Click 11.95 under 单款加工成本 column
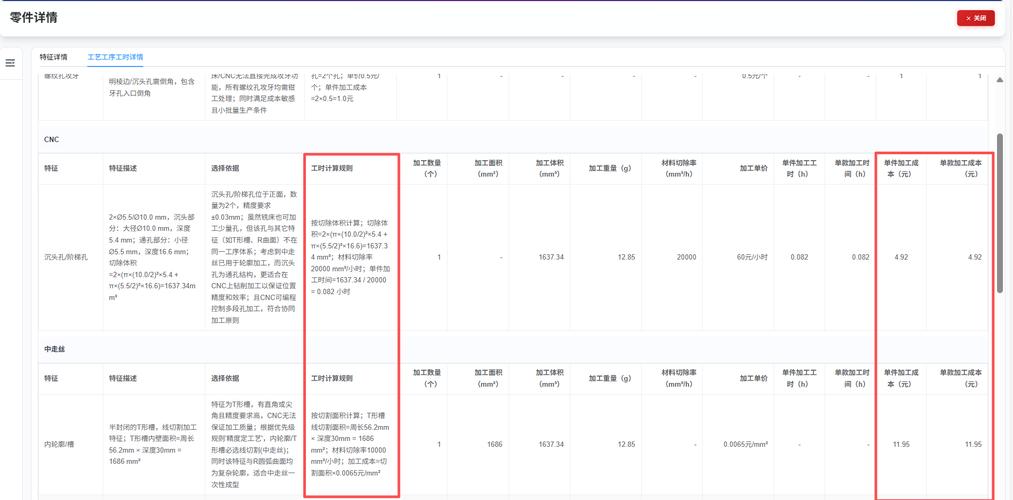This screenshot has width=1013, height=500. [x=974, y=444]
